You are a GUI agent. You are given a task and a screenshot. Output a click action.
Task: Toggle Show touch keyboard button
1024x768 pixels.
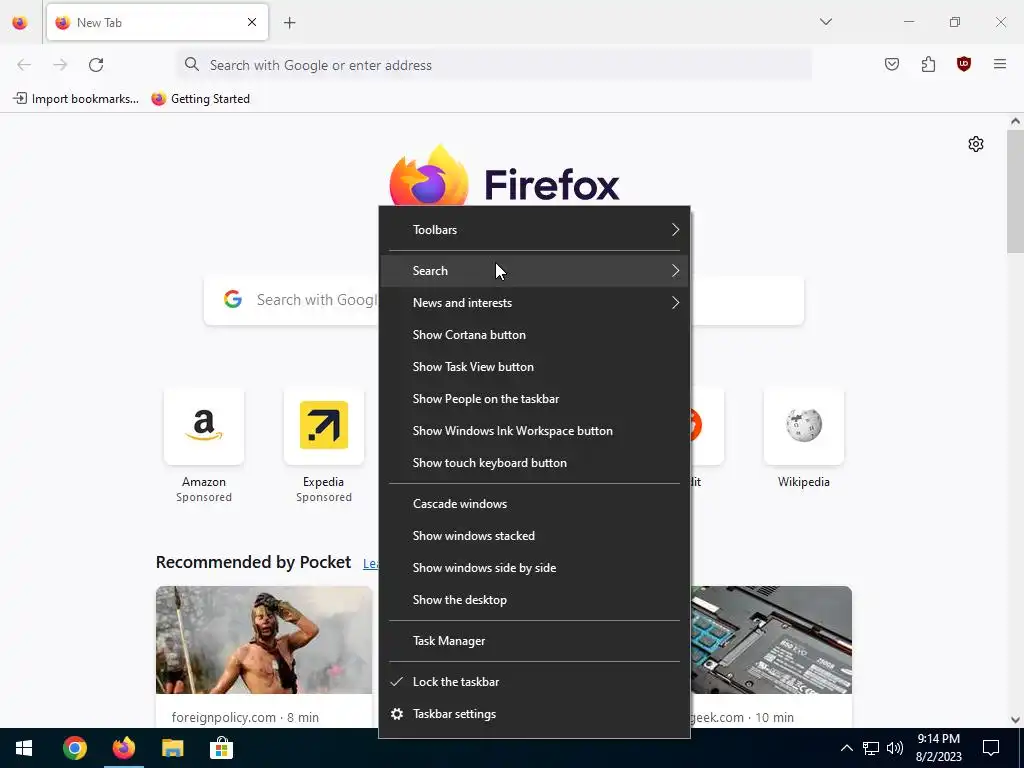534,462
